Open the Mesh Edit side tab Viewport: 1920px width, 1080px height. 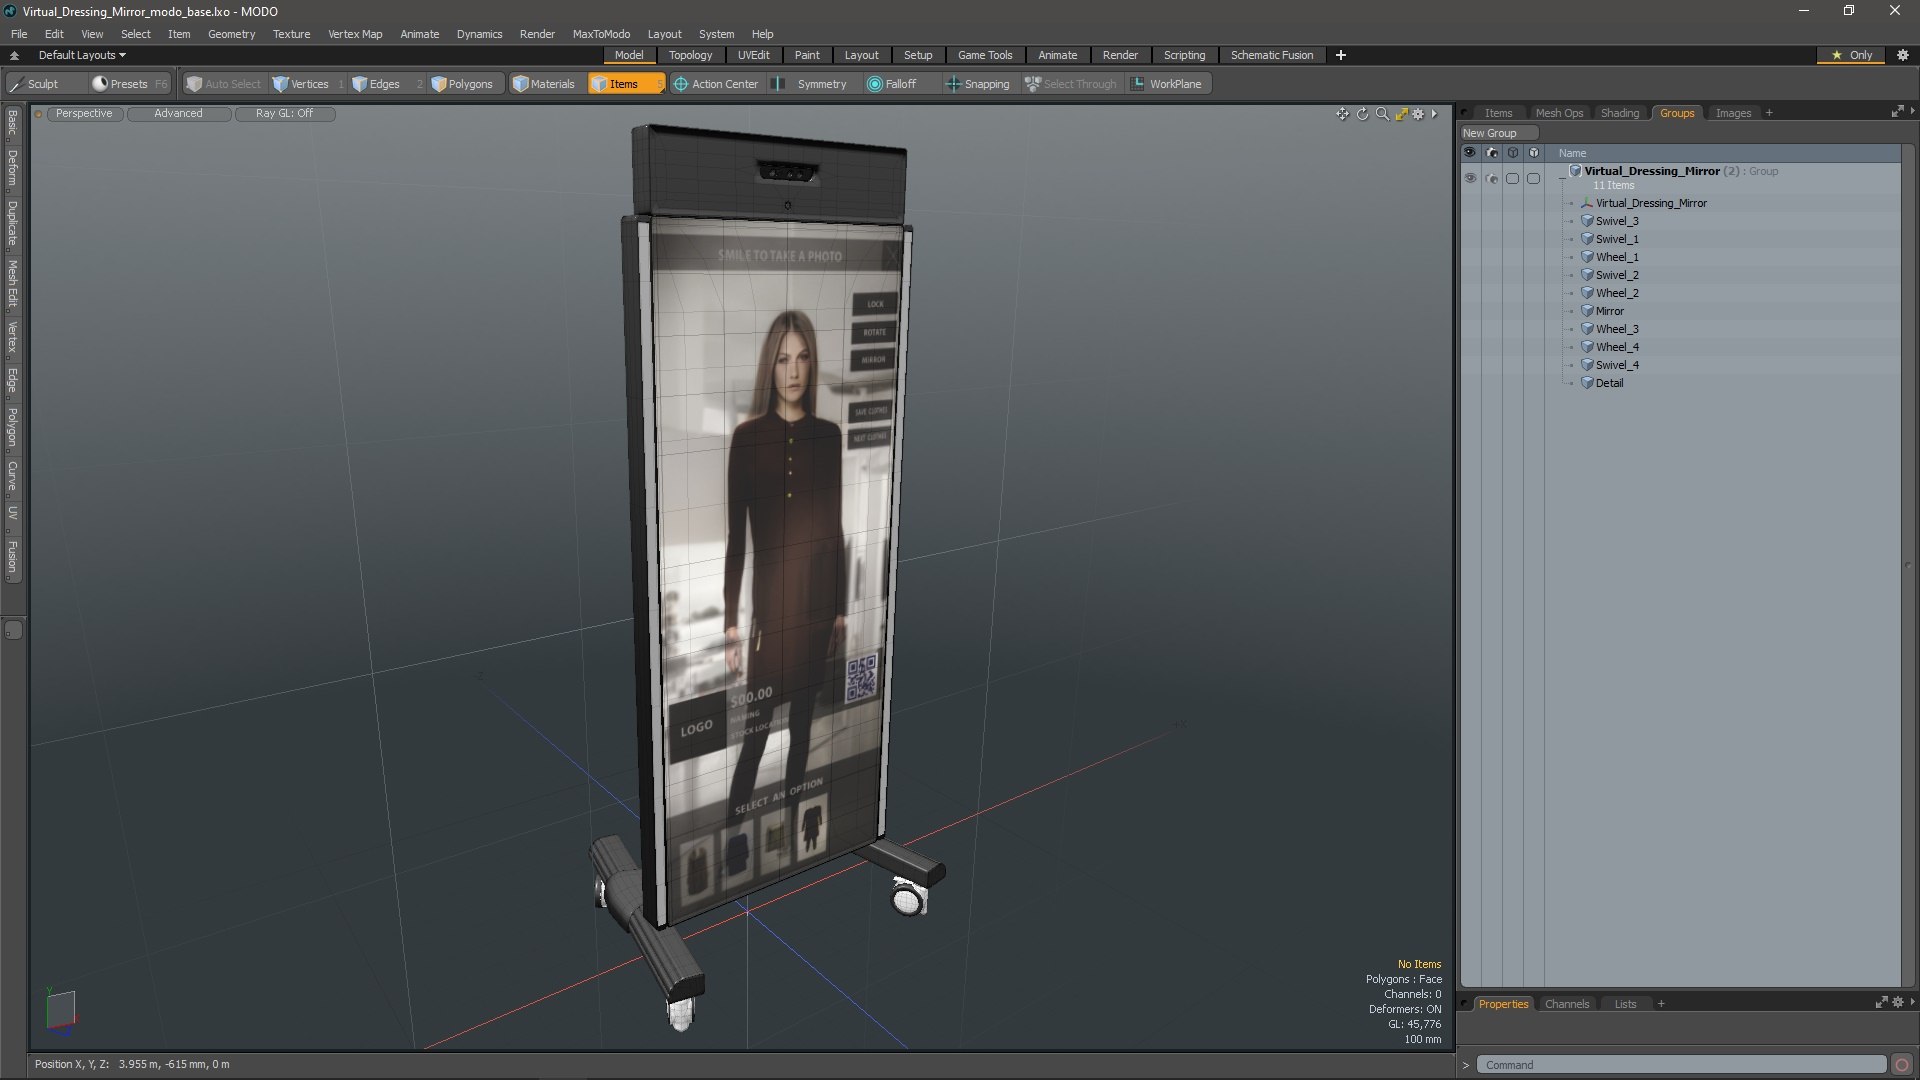[x=12, y=284]
